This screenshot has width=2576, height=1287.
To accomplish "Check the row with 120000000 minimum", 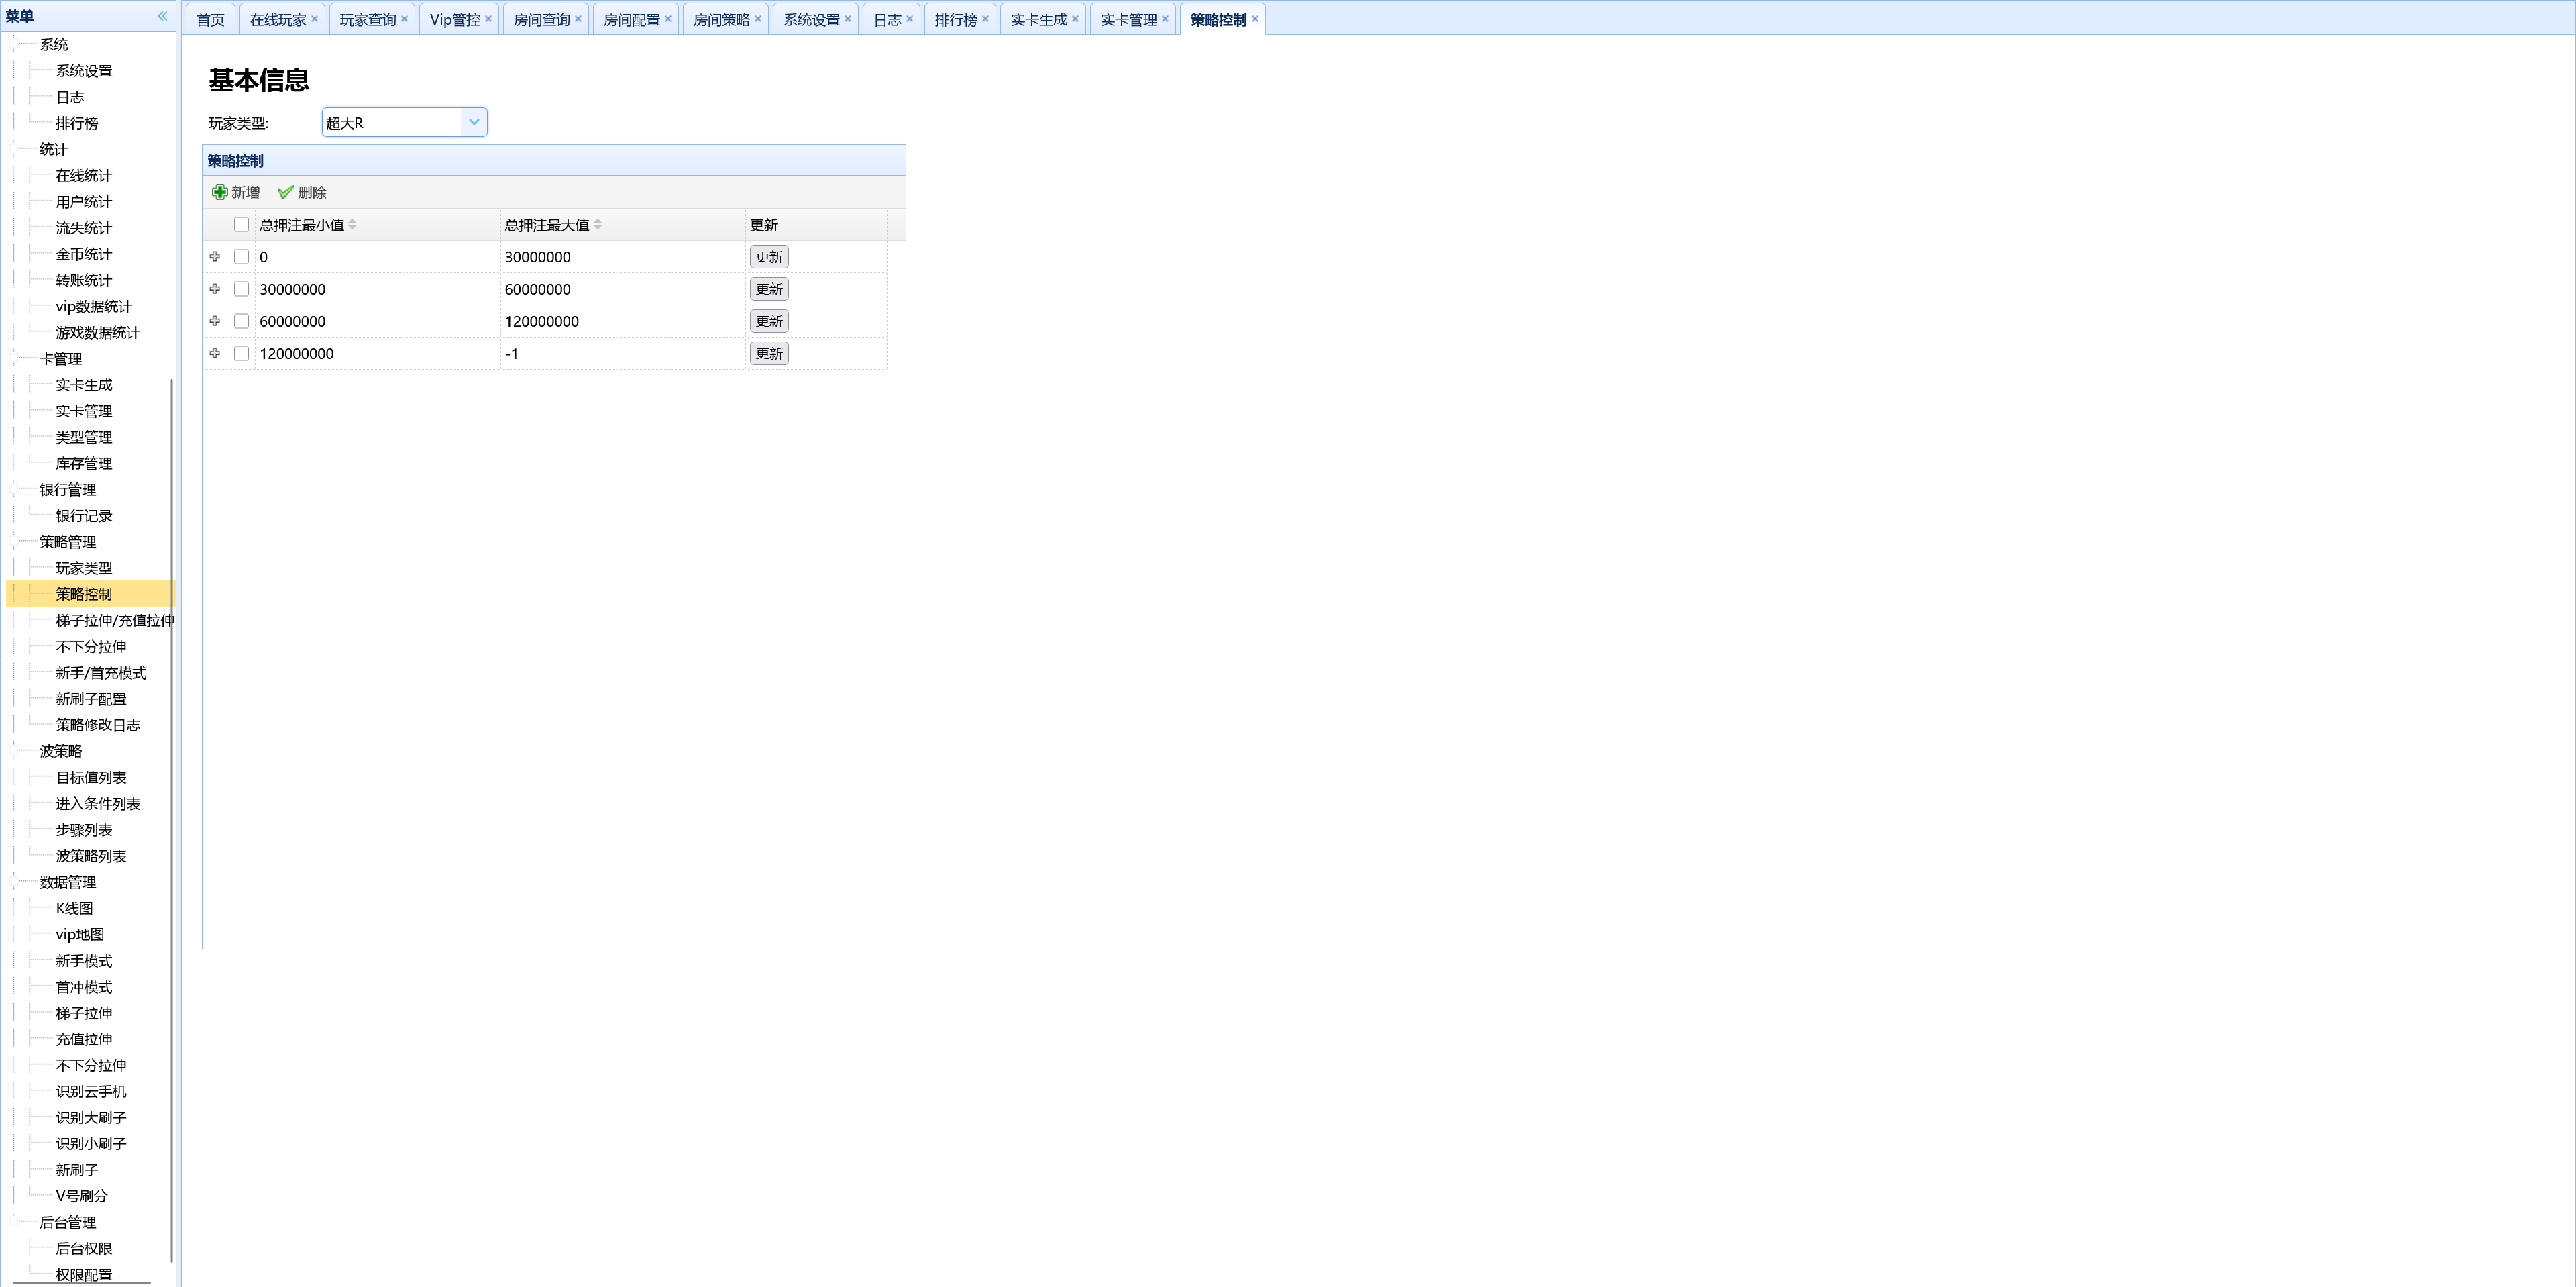I will pyautogui.click(x=241, y=353).
